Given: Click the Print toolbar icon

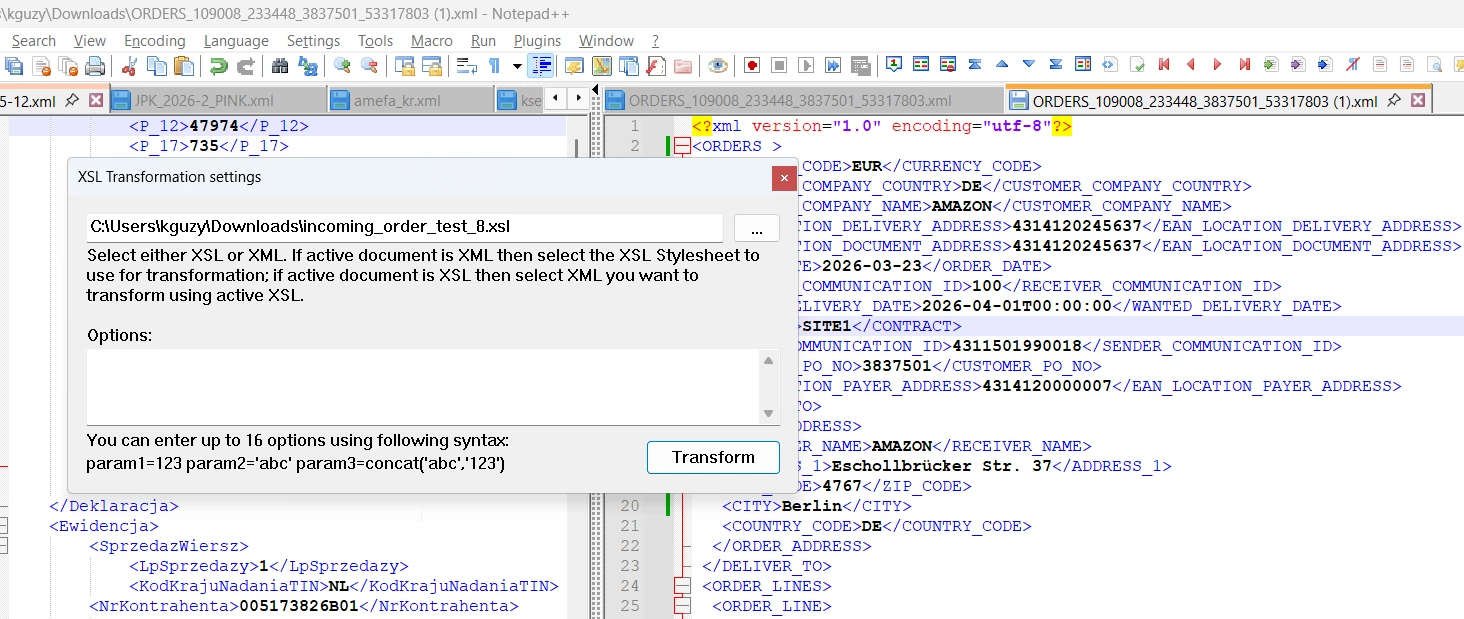Looking at the screenshot, I should (95, 66).
